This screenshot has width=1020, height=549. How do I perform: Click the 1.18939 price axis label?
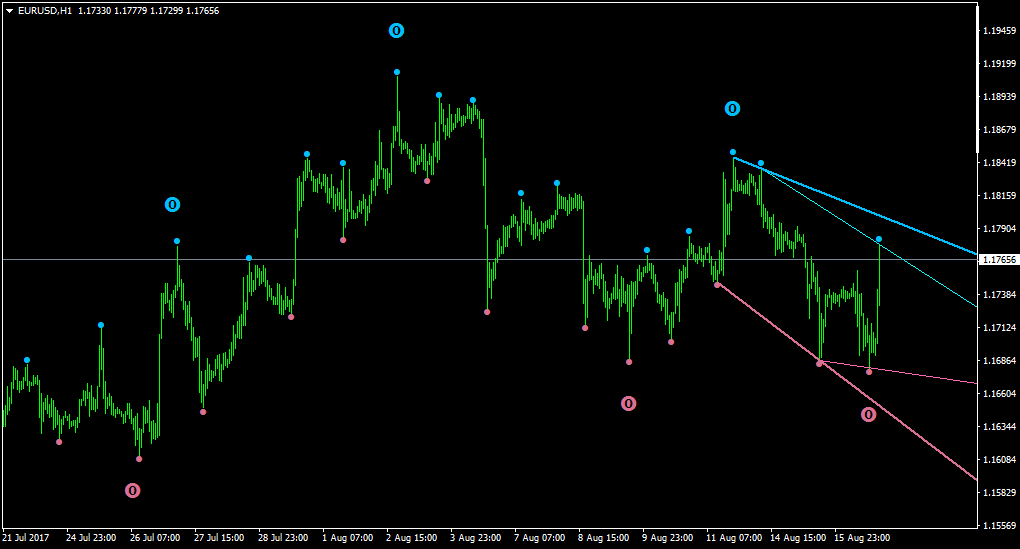point(999,96)
